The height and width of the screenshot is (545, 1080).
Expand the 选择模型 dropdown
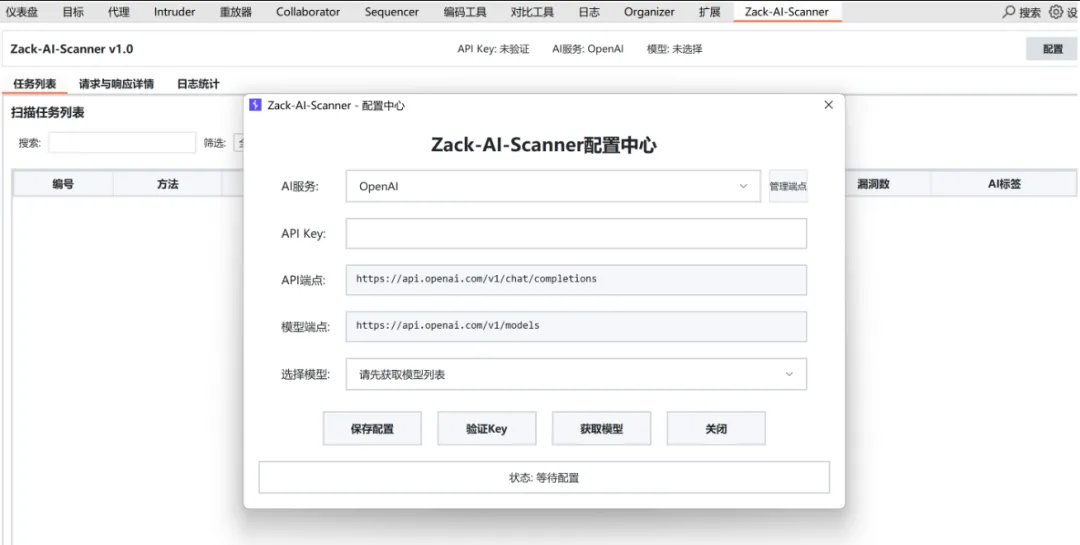(576, 374)
